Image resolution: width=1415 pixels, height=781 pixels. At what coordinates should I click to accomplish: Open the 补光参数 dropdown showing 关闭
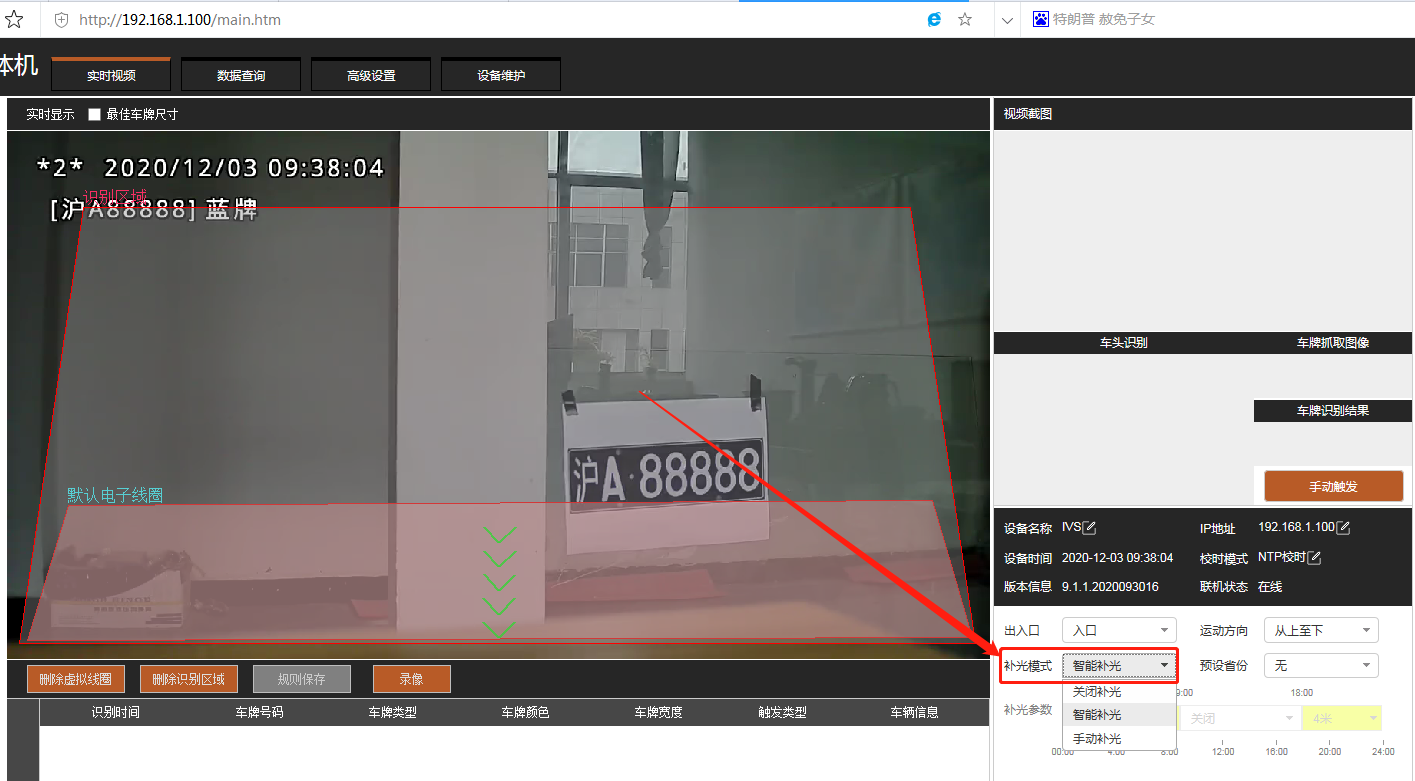1239,718
